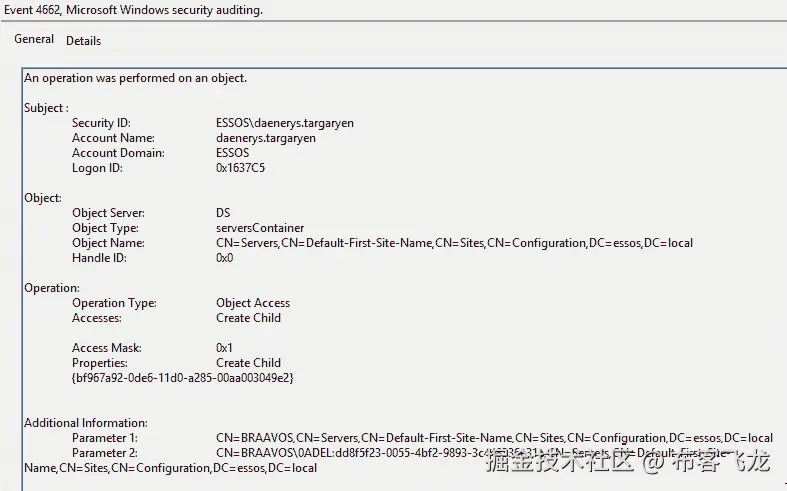Click the Event 4662 header title
787x491 pixels.
coord(133,10)
